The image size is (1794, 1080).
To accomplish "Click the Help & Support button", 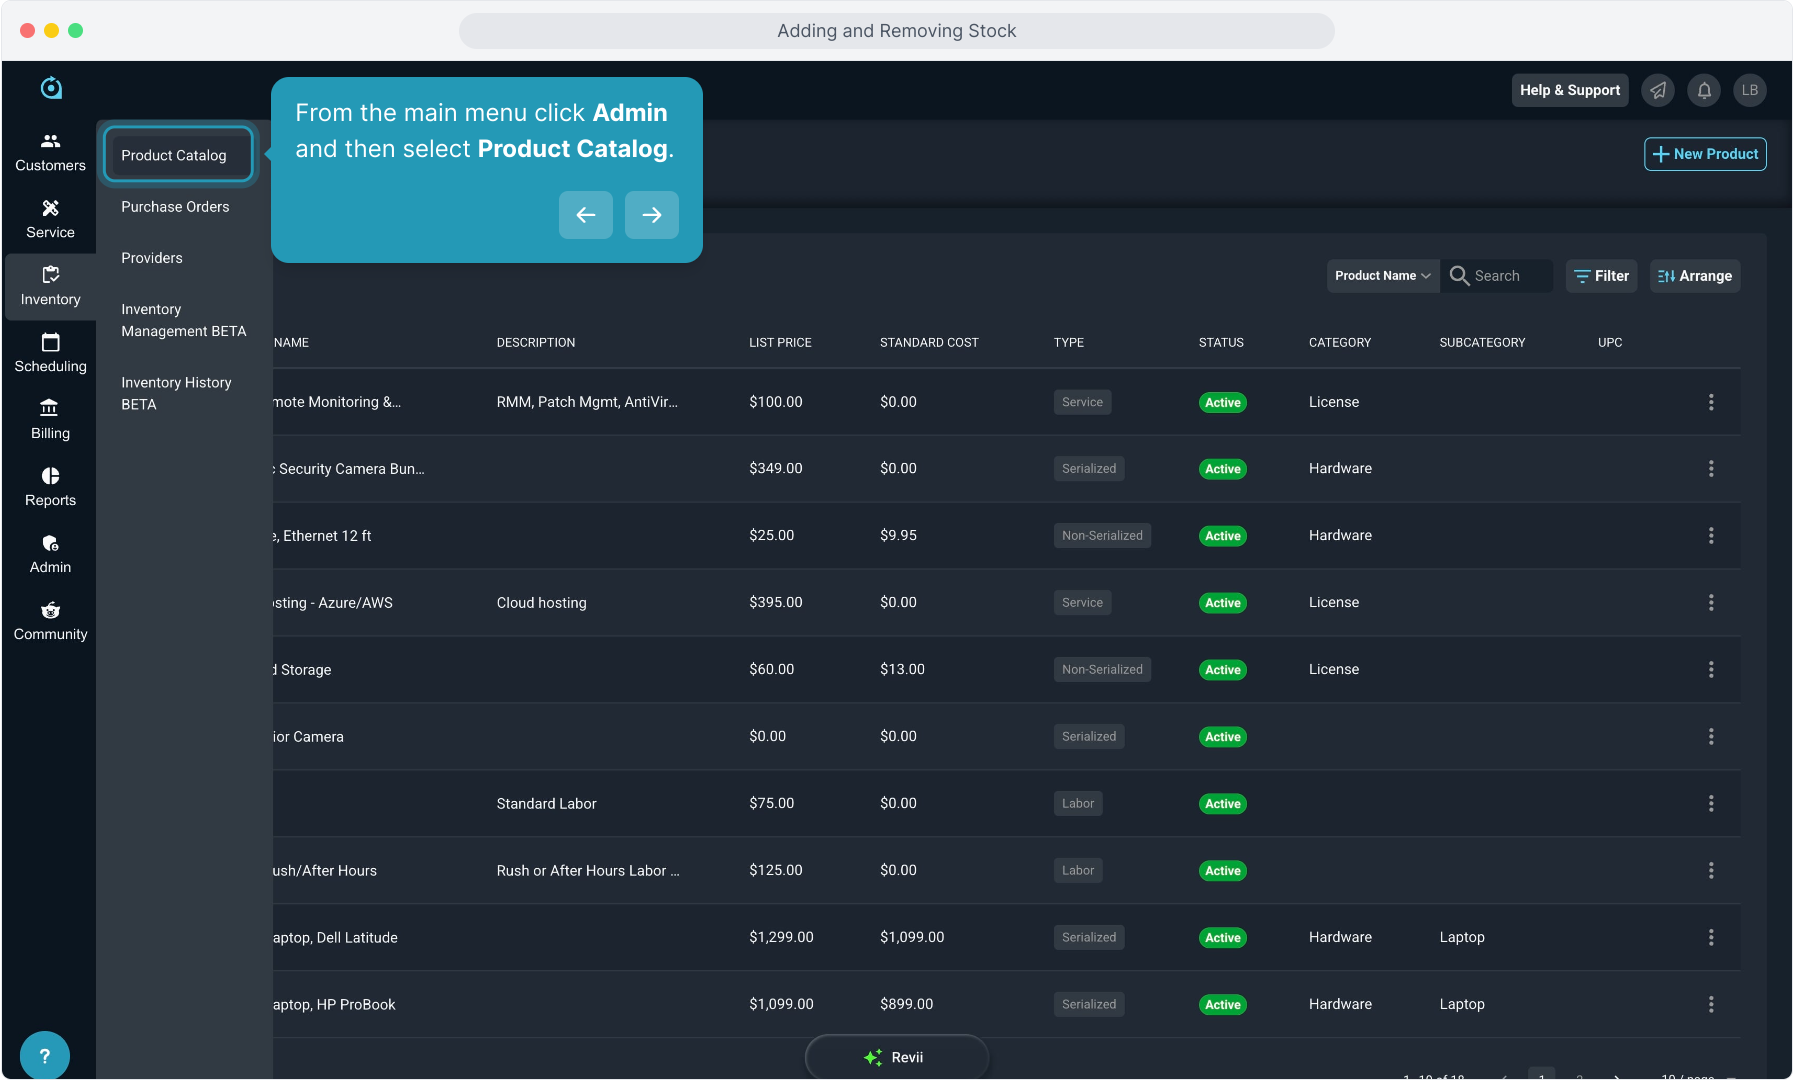I will 1569,90.
